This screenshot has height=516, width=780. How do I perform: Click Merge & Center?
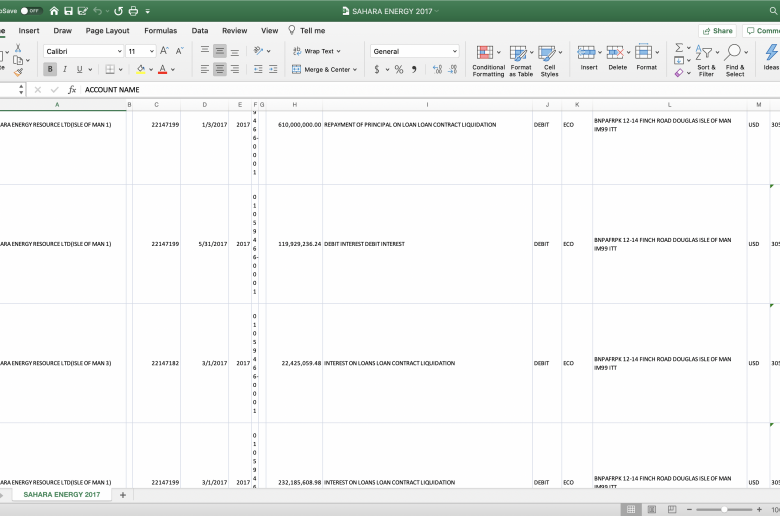tap(324, 69)
